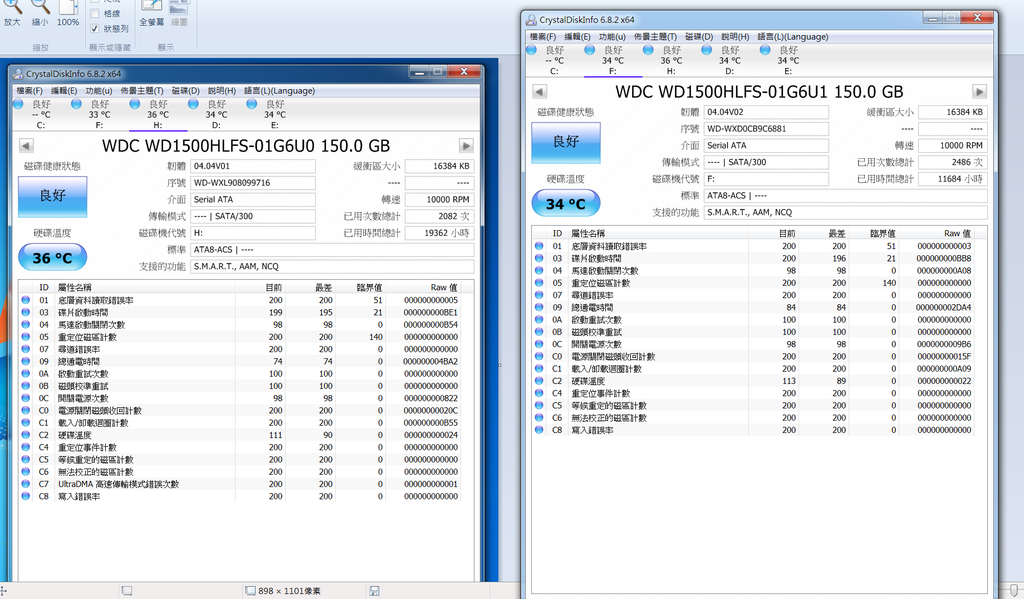Screen dimensions: 1024x599
Task: Enable the 格線 gridlines checkbox
Action: click(95, 14)
